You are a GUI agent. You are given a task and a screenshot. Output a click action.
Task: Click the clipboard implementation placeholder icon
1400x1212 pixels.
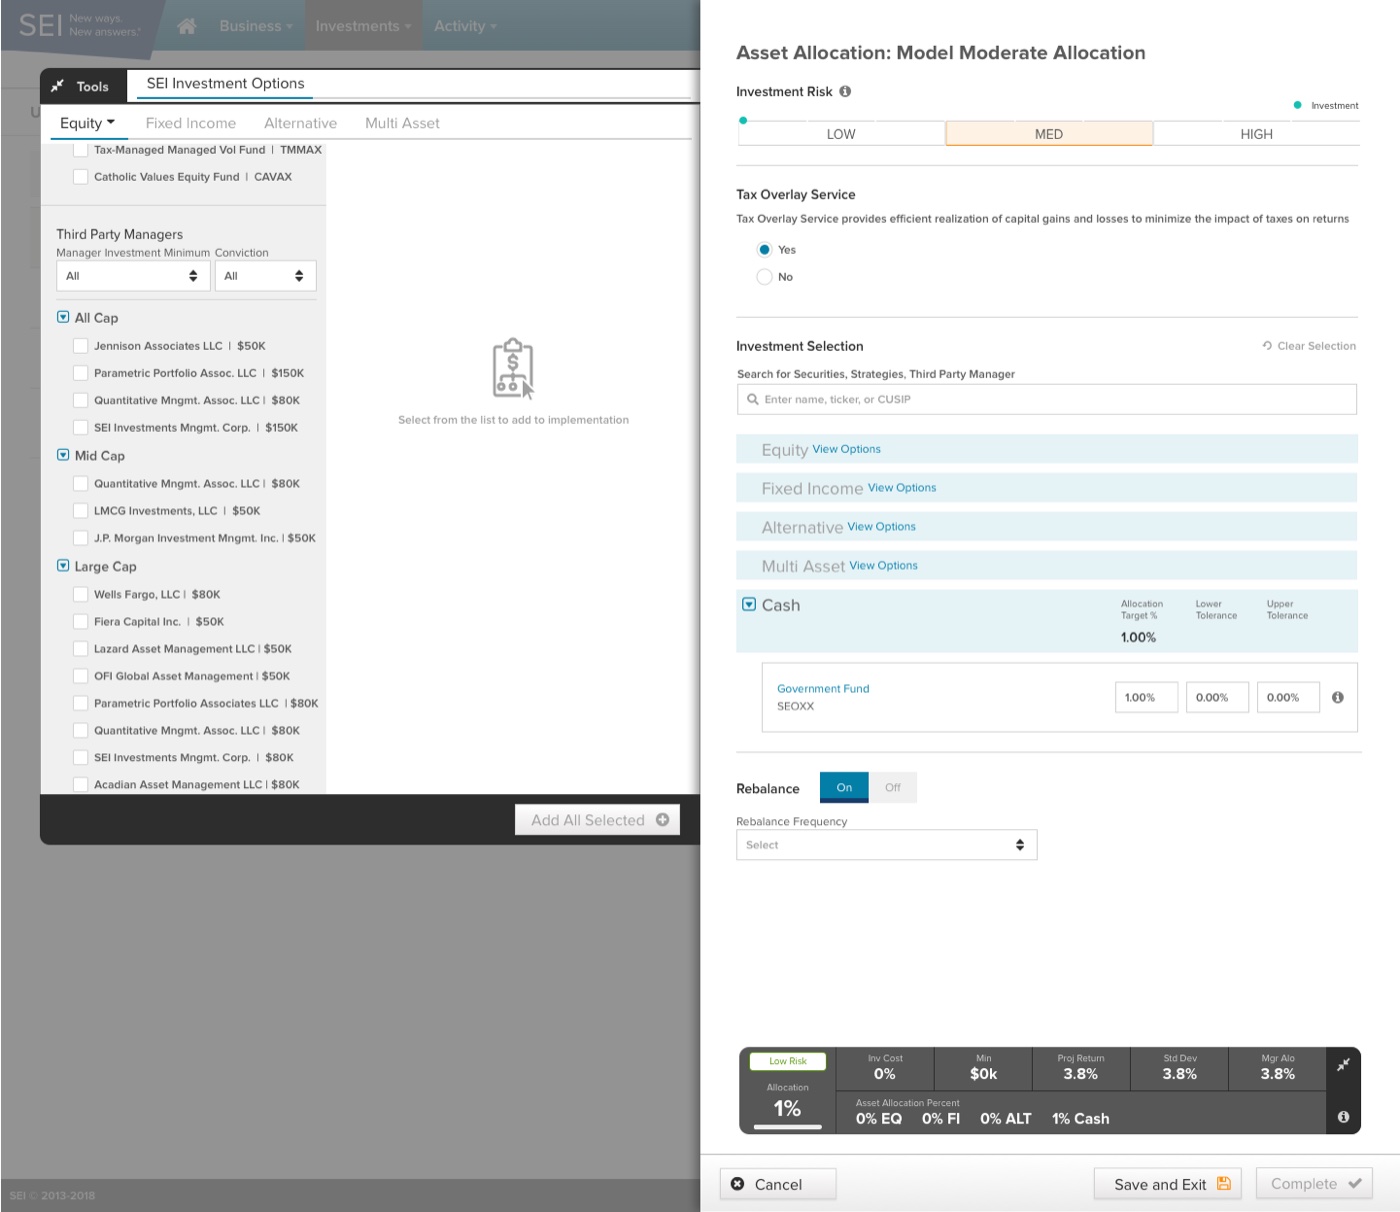pyautogui.click(x=513, y=369)
